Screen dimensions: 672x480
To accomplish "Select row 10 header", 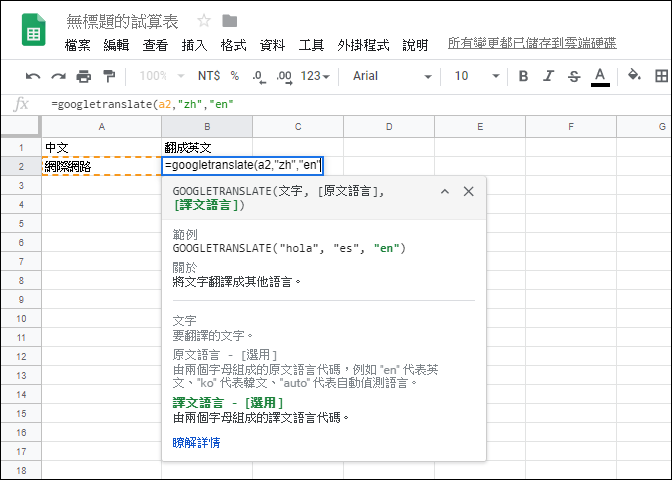I will click(21, 318).
